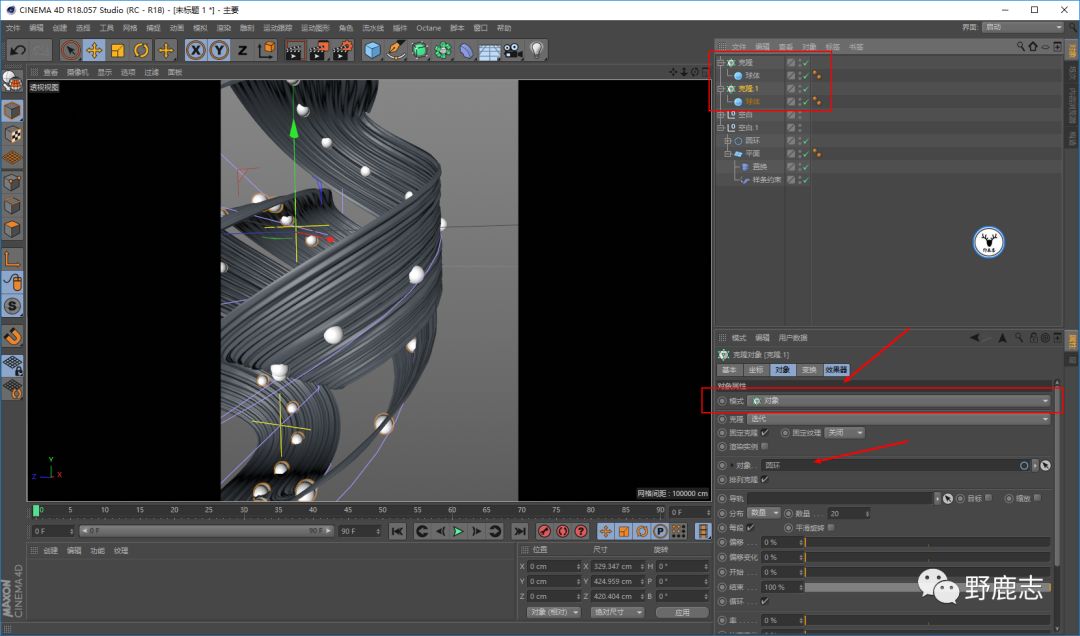Open the 克隆 dropdown showing 迭代

click(899, 419)
